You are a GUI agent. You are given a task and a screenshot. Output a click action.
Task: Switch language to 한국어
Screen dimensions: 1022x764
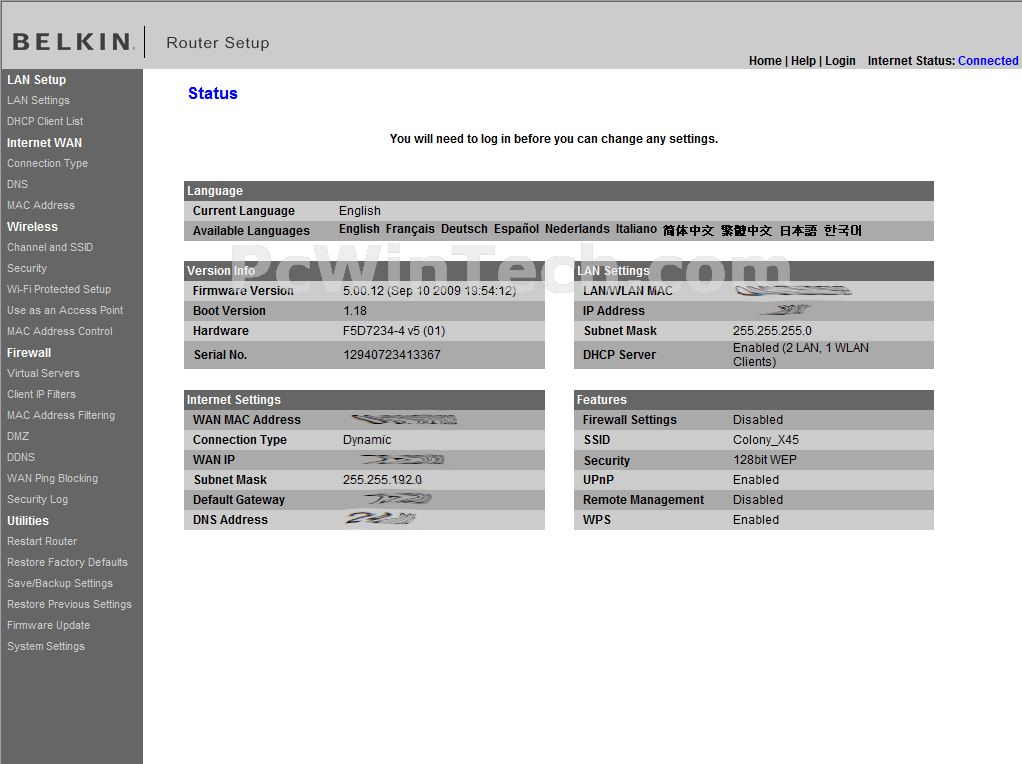(843, 231)
